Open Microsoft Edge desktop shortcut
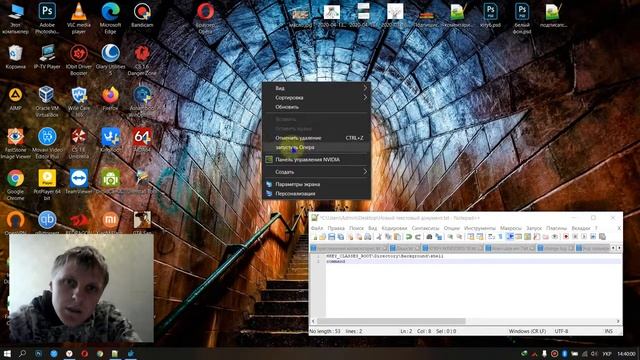The width and height of the screenshot is (640, 360). point(110,18)
